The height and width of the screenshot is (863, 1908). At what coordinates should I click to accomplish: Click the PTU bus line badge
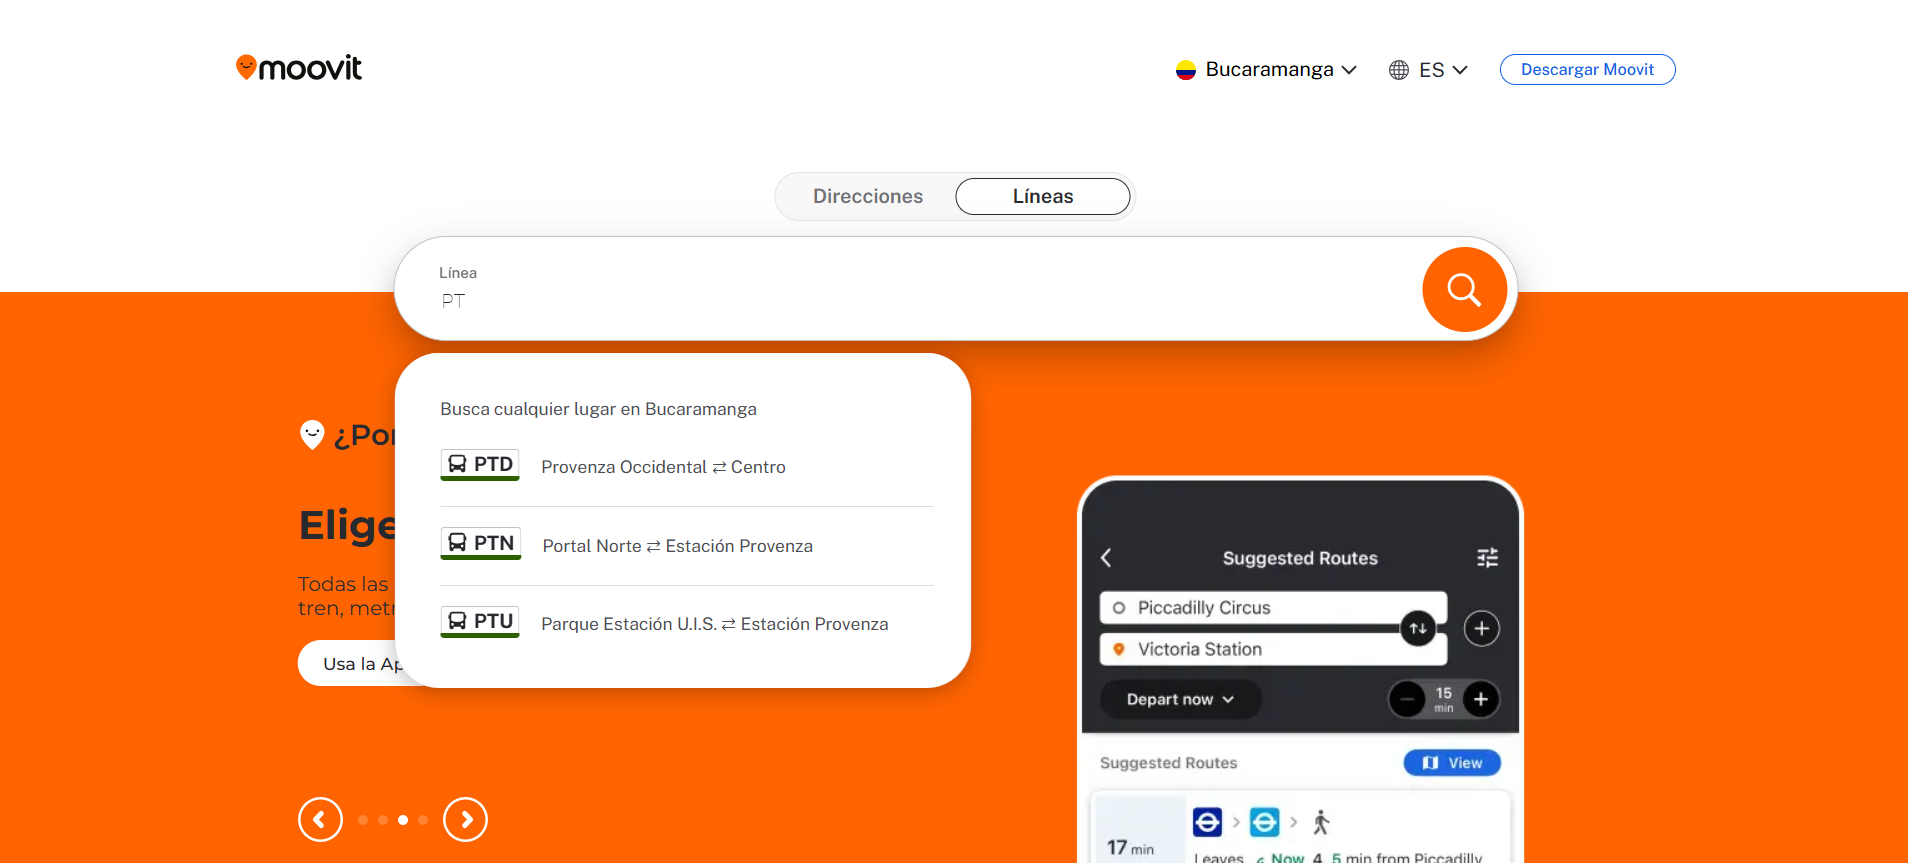point(480,621)
